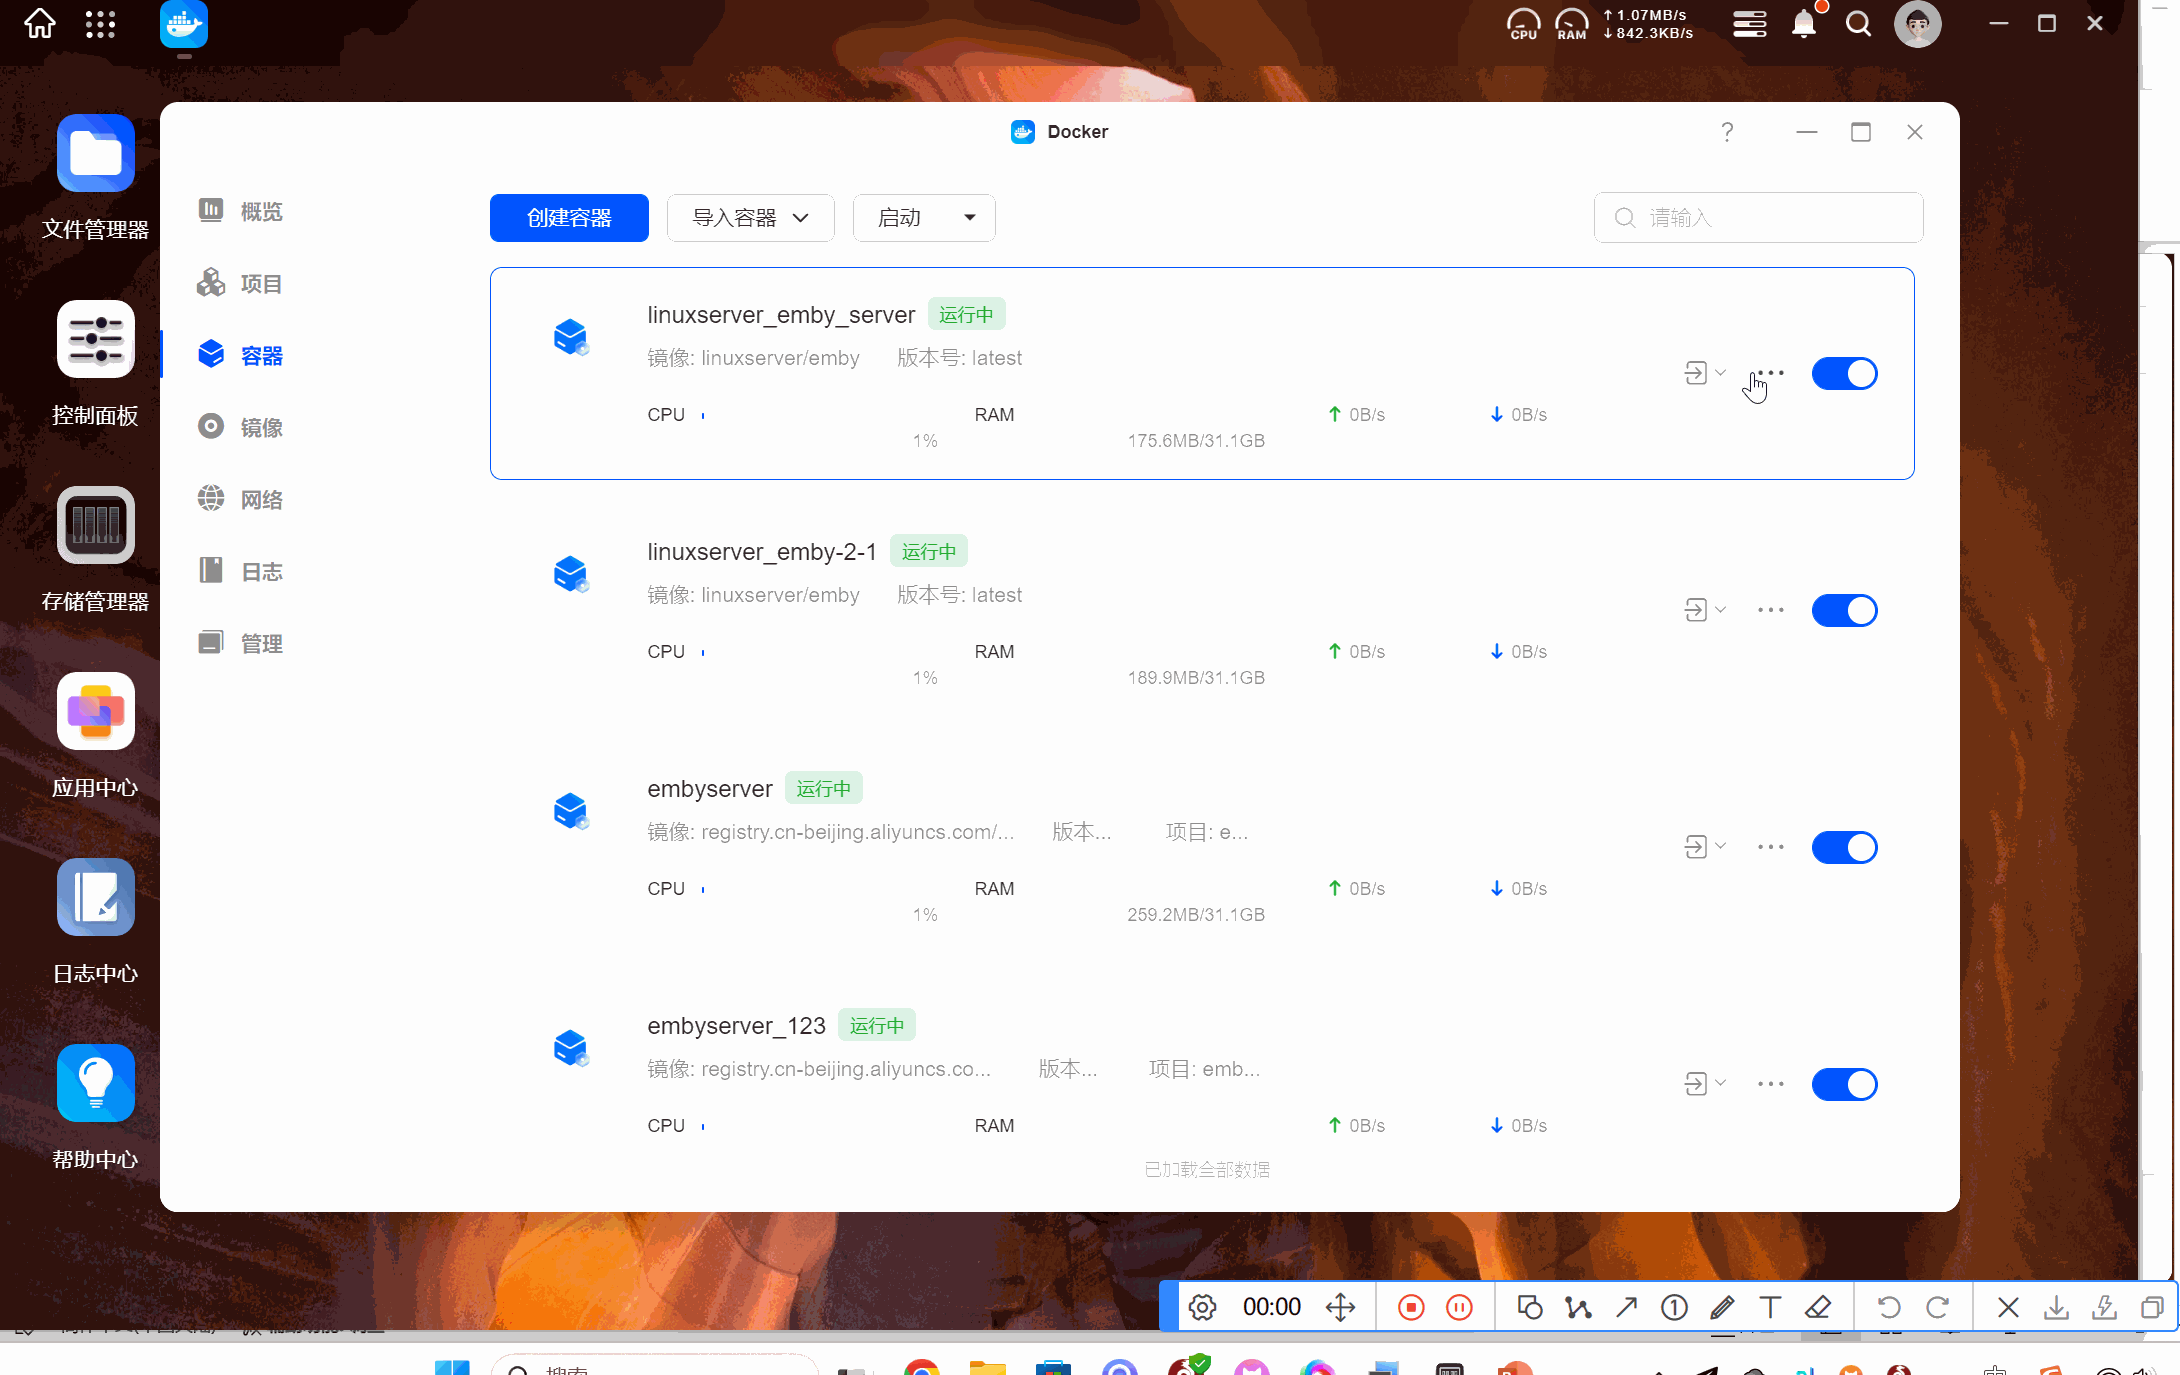Click the Docker help question mark

coord(1727,132)
